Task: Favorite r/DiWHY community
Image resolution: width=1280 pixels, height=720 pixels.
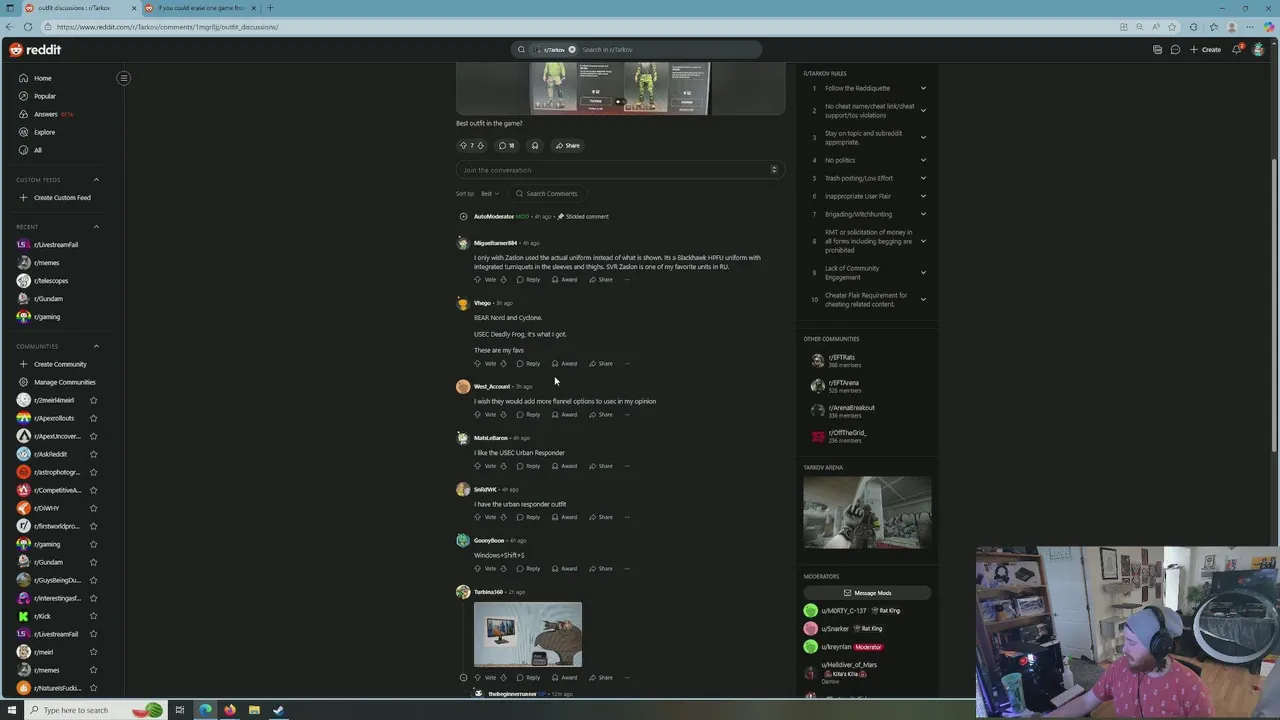Action: (93, 508)
